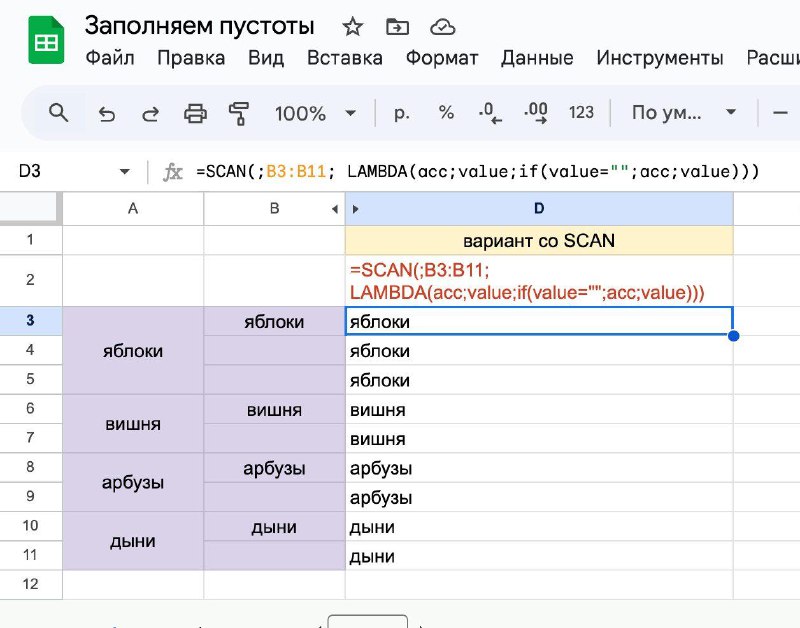Screen dimensions: 800x628
Task: Select the paint format roller icon
Action: pyautogui.click(x=239, y=113)
